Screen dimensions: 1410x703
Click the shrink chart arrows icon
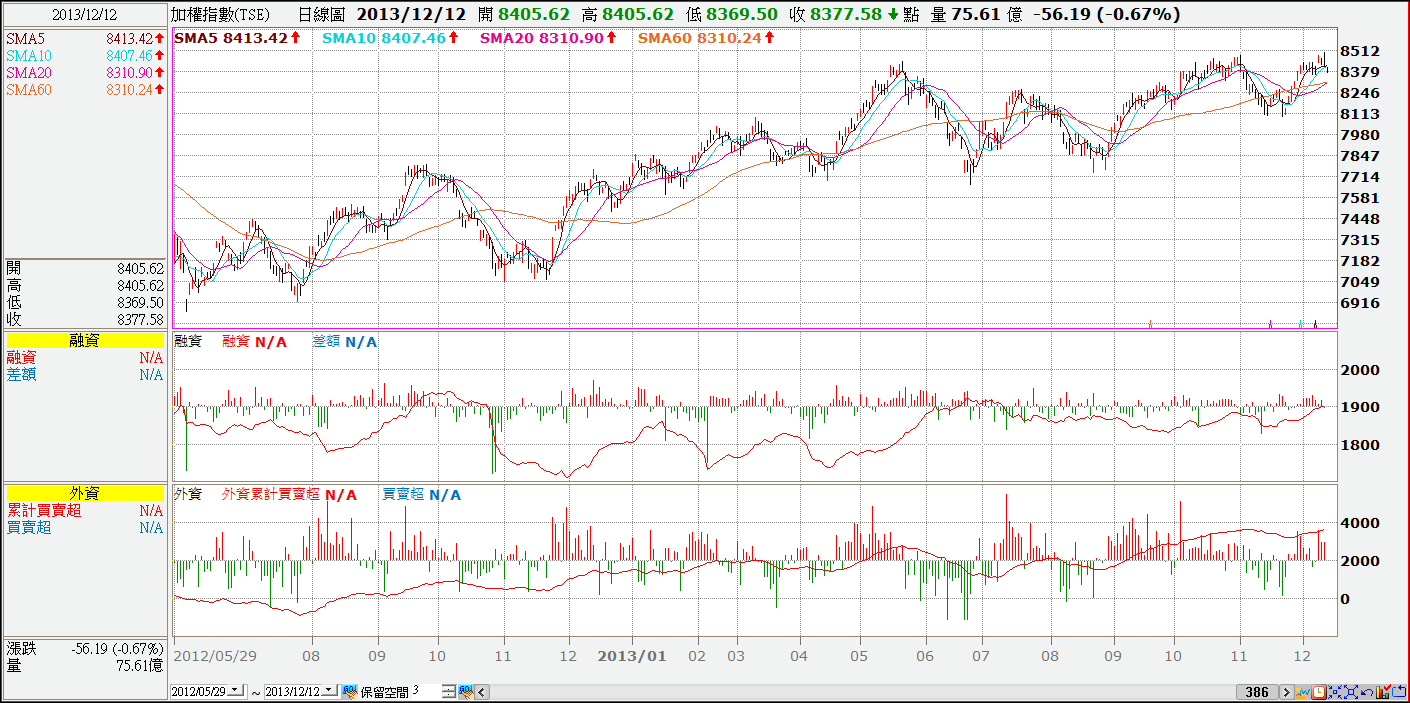(1335, 692)
